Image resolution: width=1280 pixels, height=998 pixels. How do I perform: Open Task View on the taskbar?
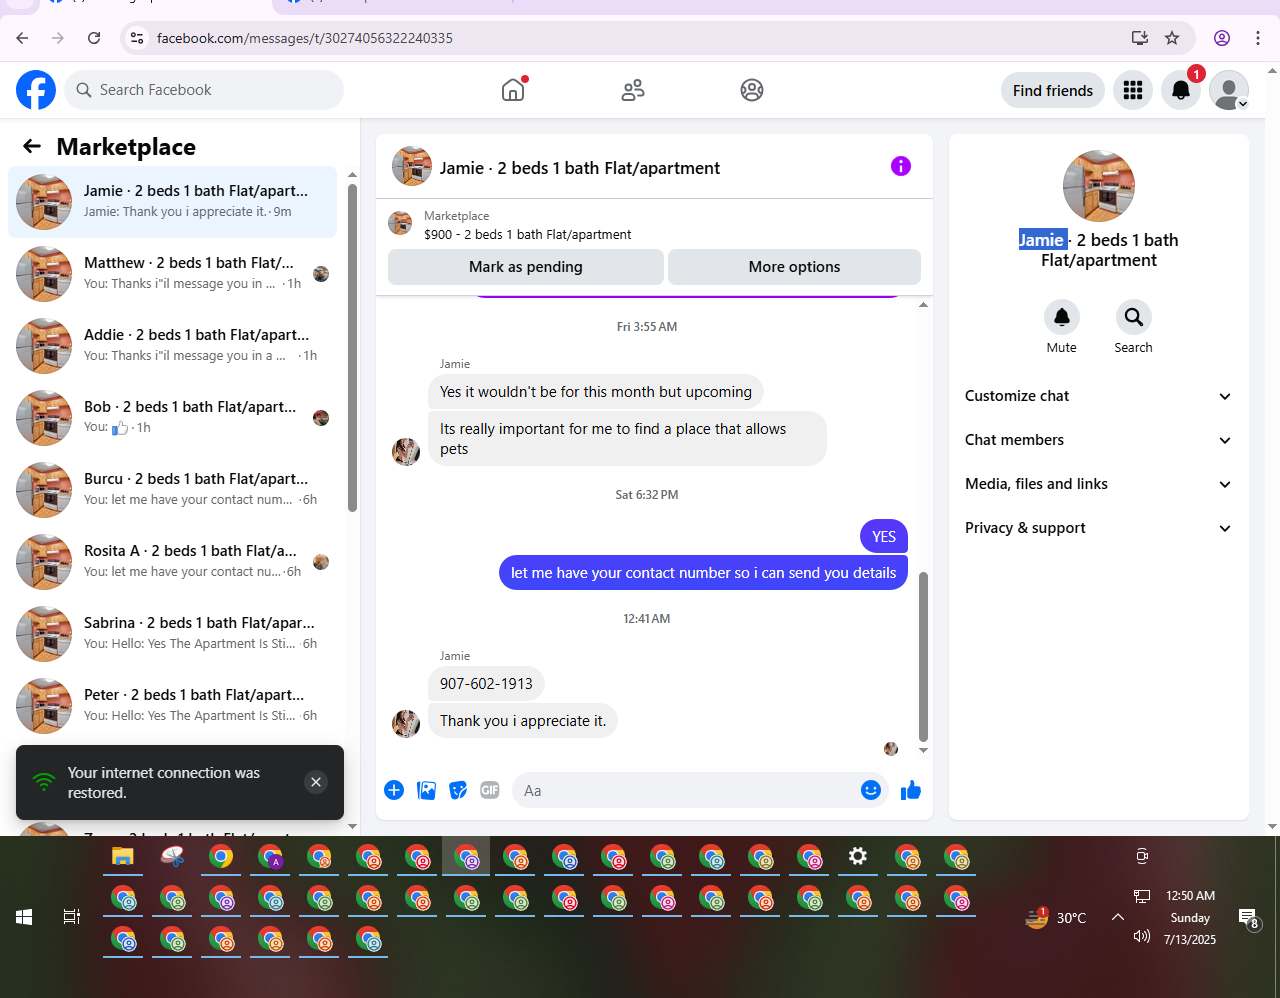coord(72,917)
